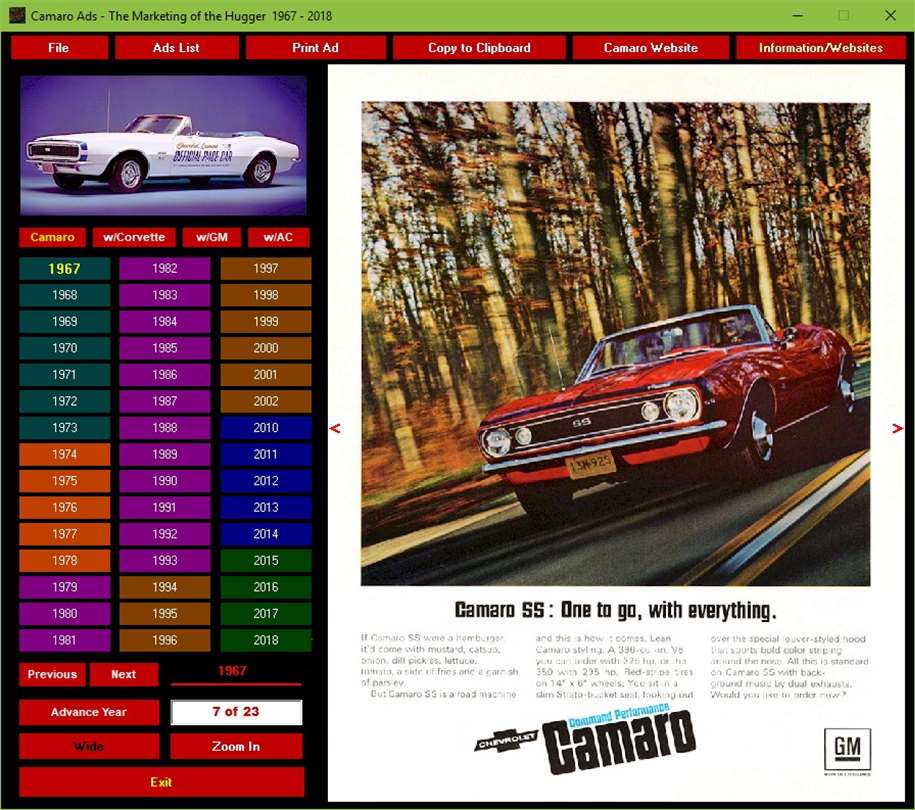The image size is (915, 810).
Task: Select year 1972
Action: coord(65,401)
